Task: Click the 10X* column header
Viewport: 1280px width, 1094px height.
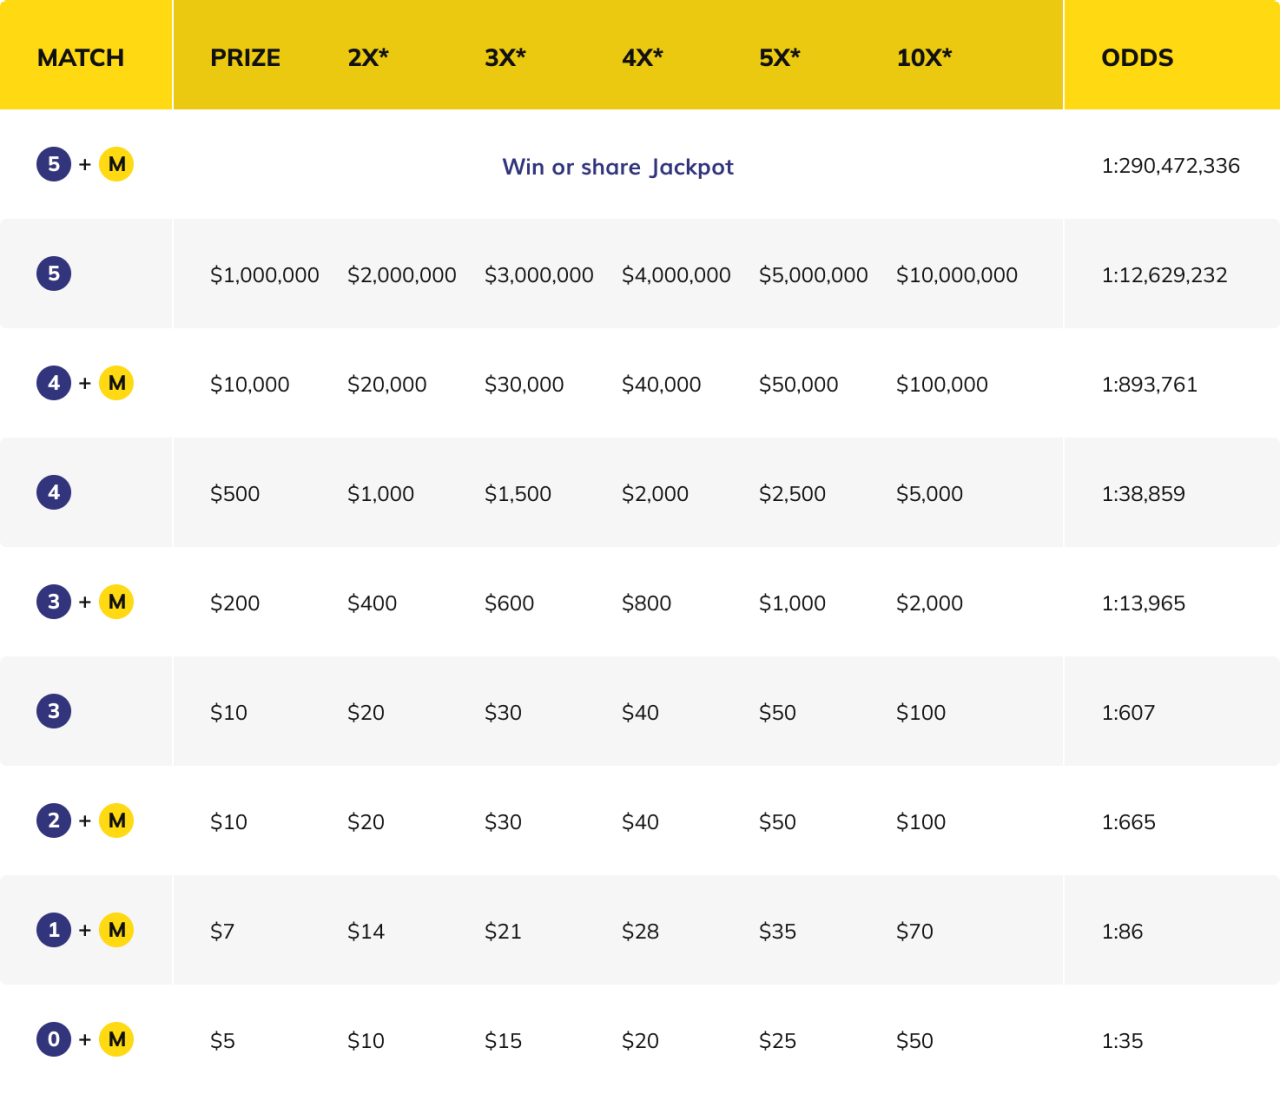Action: point(924,58)
